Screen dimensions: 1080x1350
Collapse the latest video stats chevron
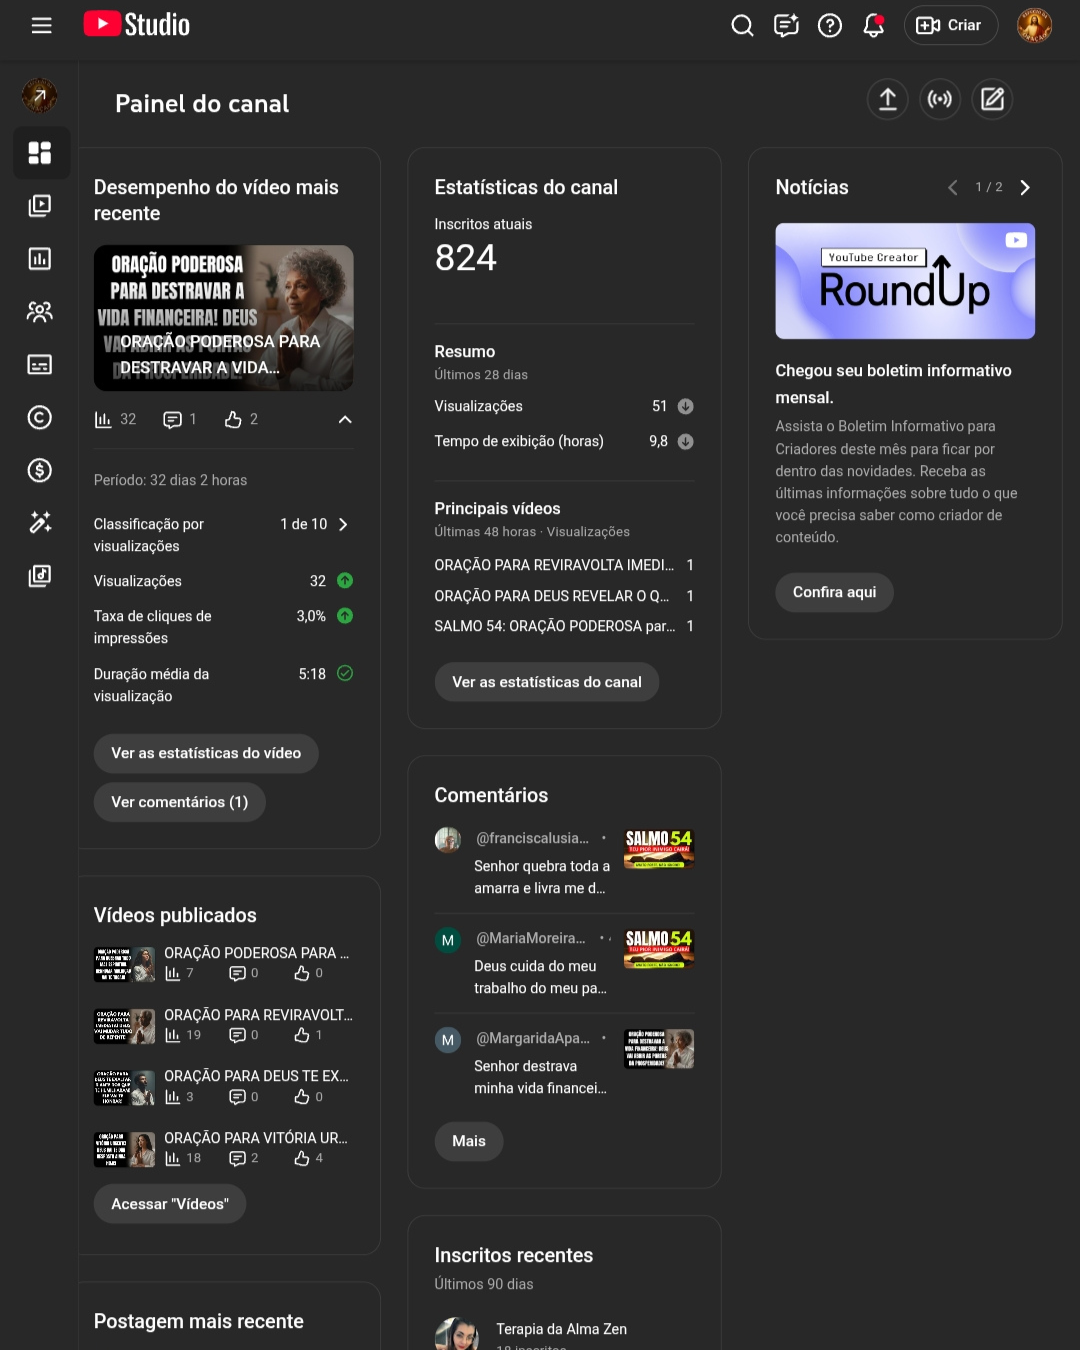pos(345,420)
